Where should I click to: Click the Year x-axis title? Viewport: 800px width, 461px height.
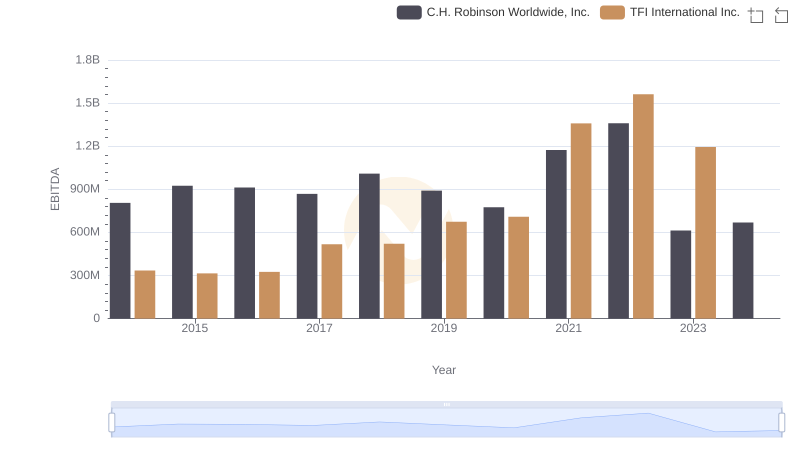(444, 370)
